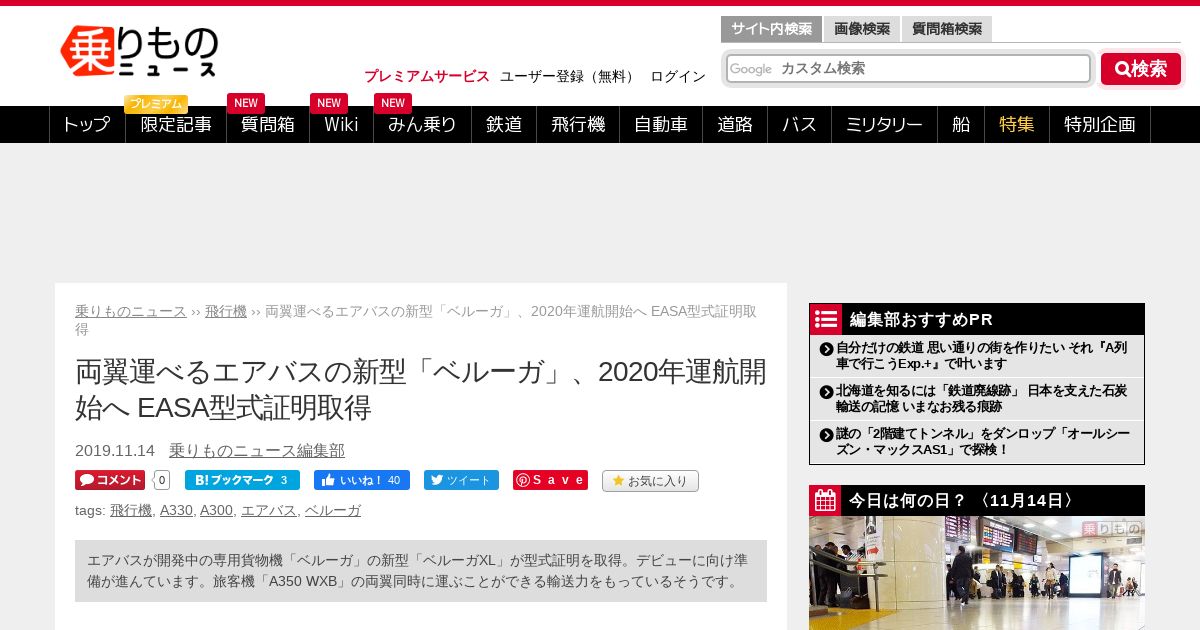Screen dimensions: 1200x630
Task: Go to トップ in the navigation bar
Action: coord(87,124)
